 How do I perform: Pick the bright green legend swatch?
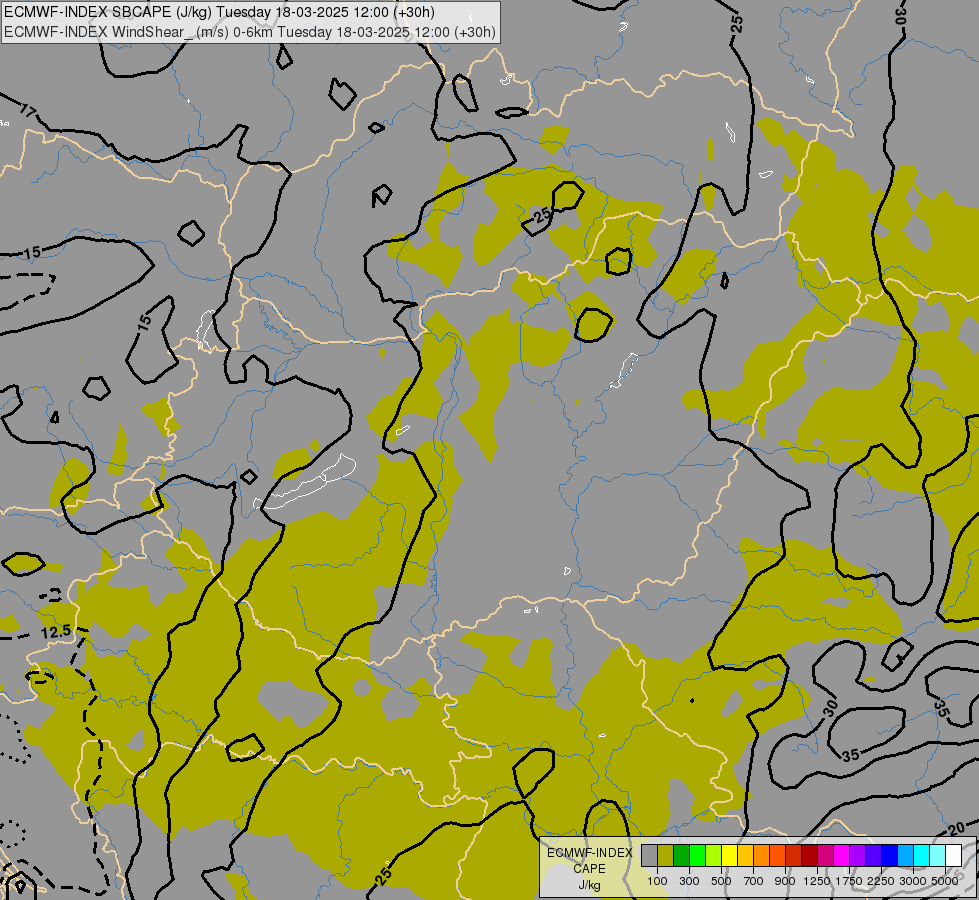[697, 855]
